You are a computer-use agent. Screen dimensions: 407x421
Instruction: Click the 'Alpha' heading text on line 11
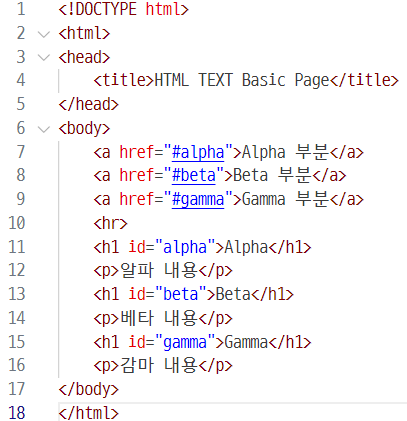pos(246,247)
